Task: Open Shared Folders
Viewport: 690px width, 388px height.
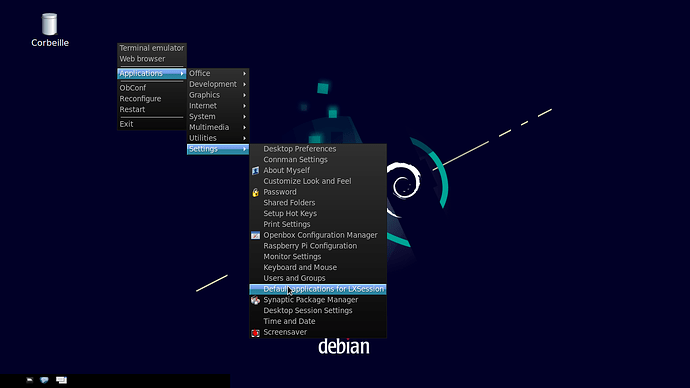Action: click(x=318, y=203)
